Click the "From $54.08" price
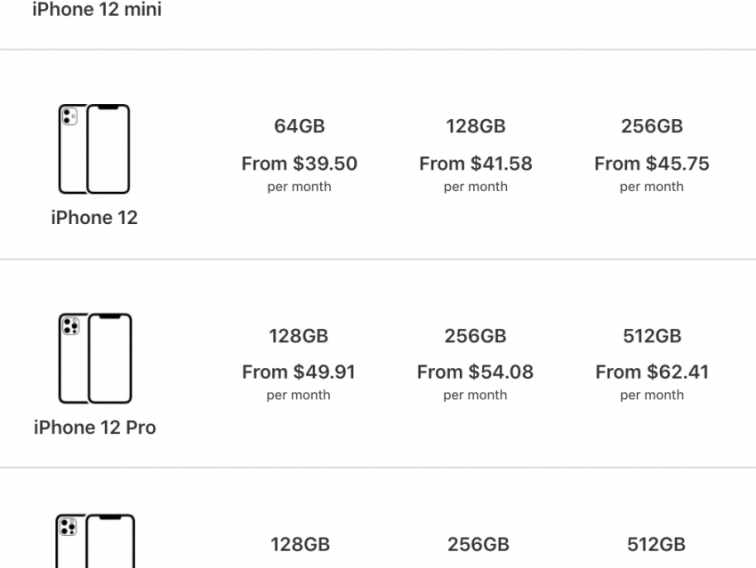The width and height of the screenshot is (756, 568). pyautogui.click(x=475, y=372)
